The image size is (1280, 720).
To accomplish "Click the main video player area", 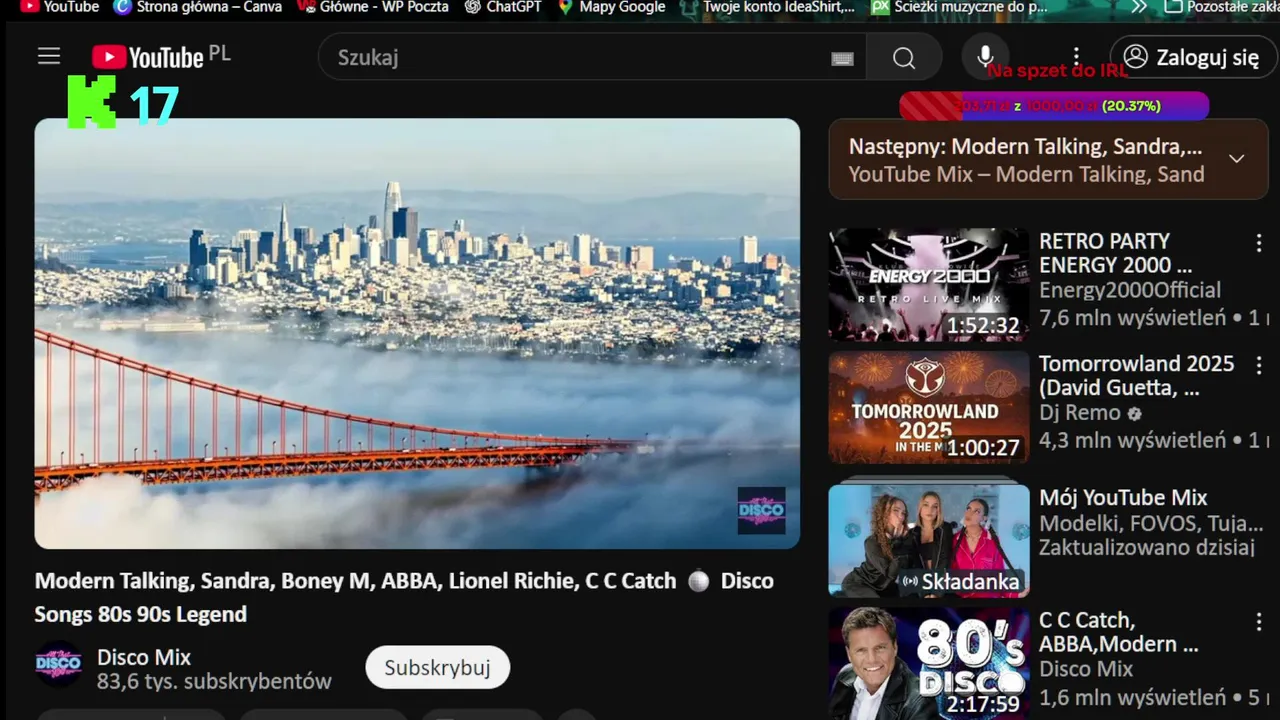I will (417, 334).
